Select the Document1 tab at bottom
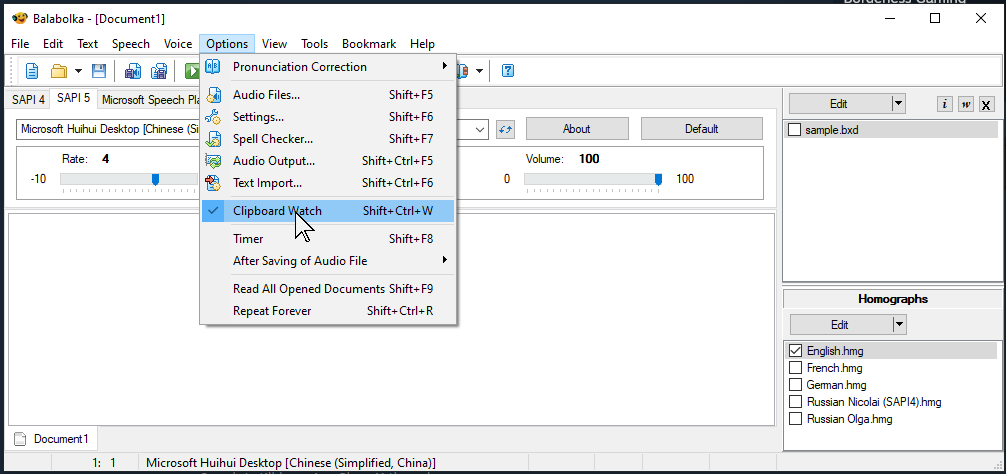Image resolution: width=1006 pixels, height=474 pixels. (x=53, y=439)
